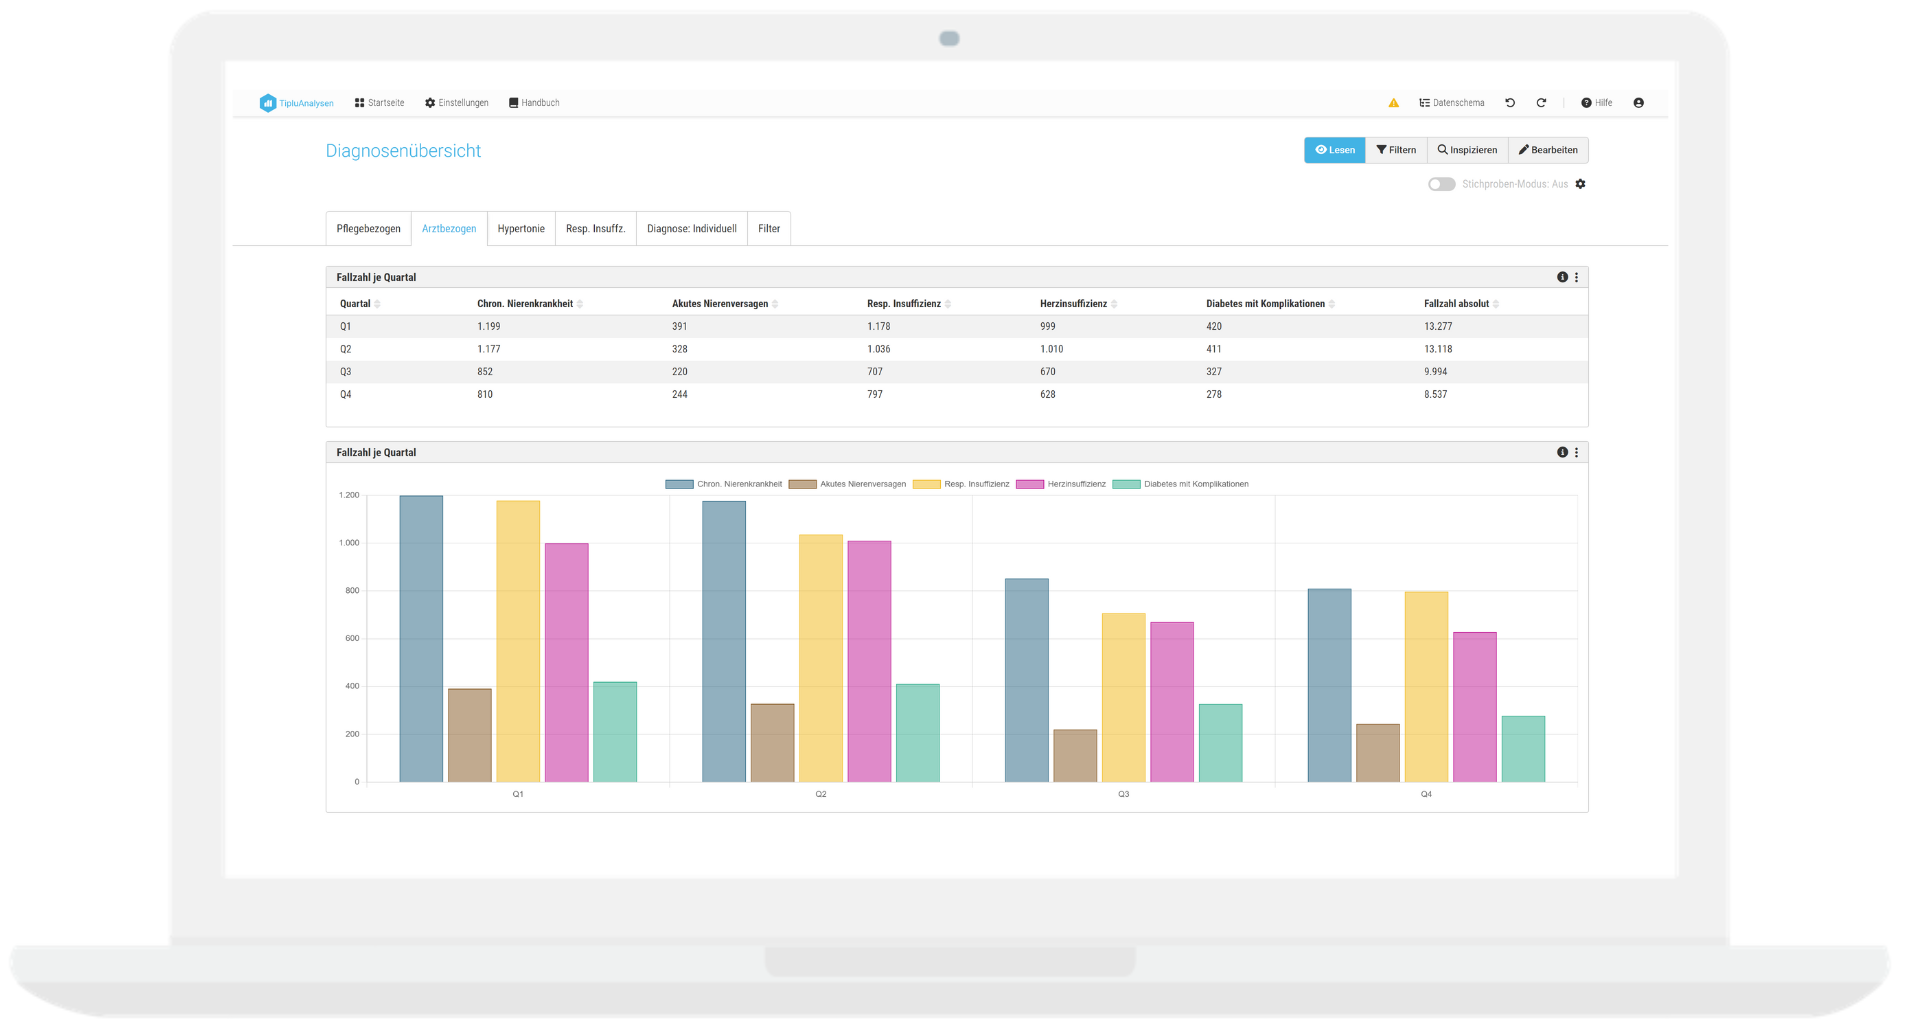Open the yellow warning triangle notification
Viewport: 1920px width, 1030px height.
click(1393, 103)
